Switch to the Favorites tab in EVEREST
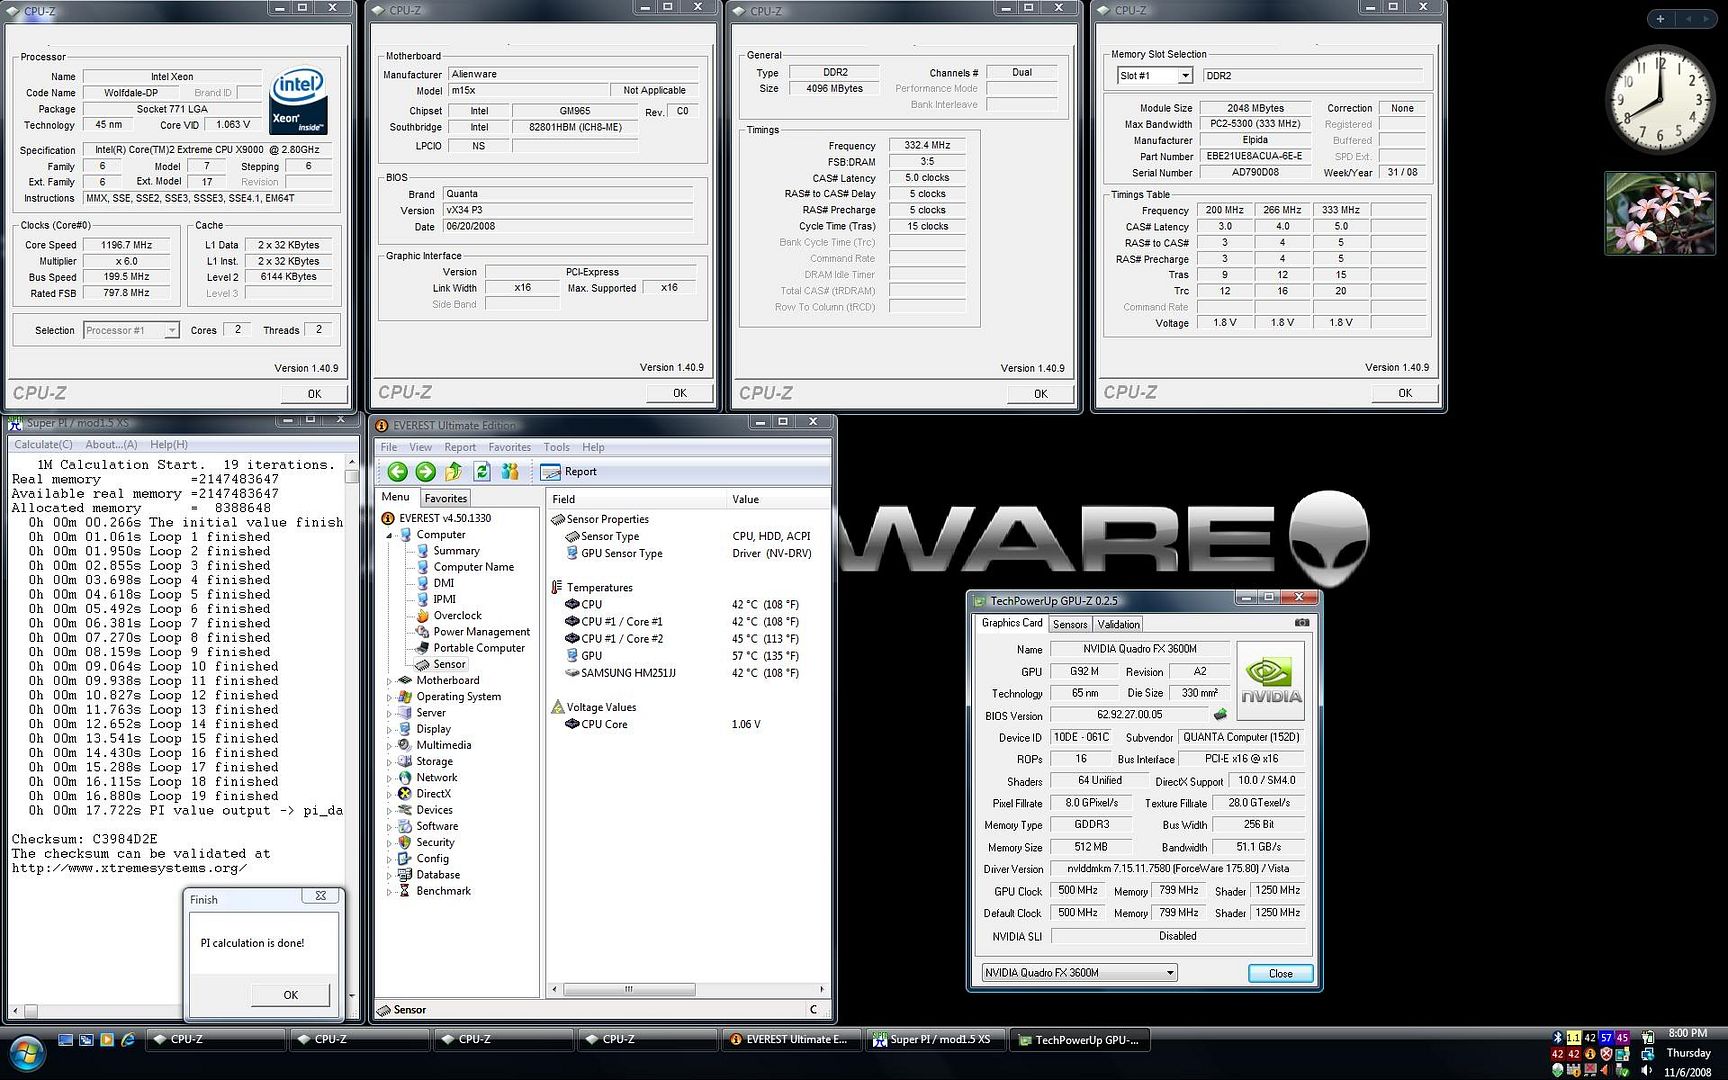Screen dimensions: 1728x1080 pos(445,498)
